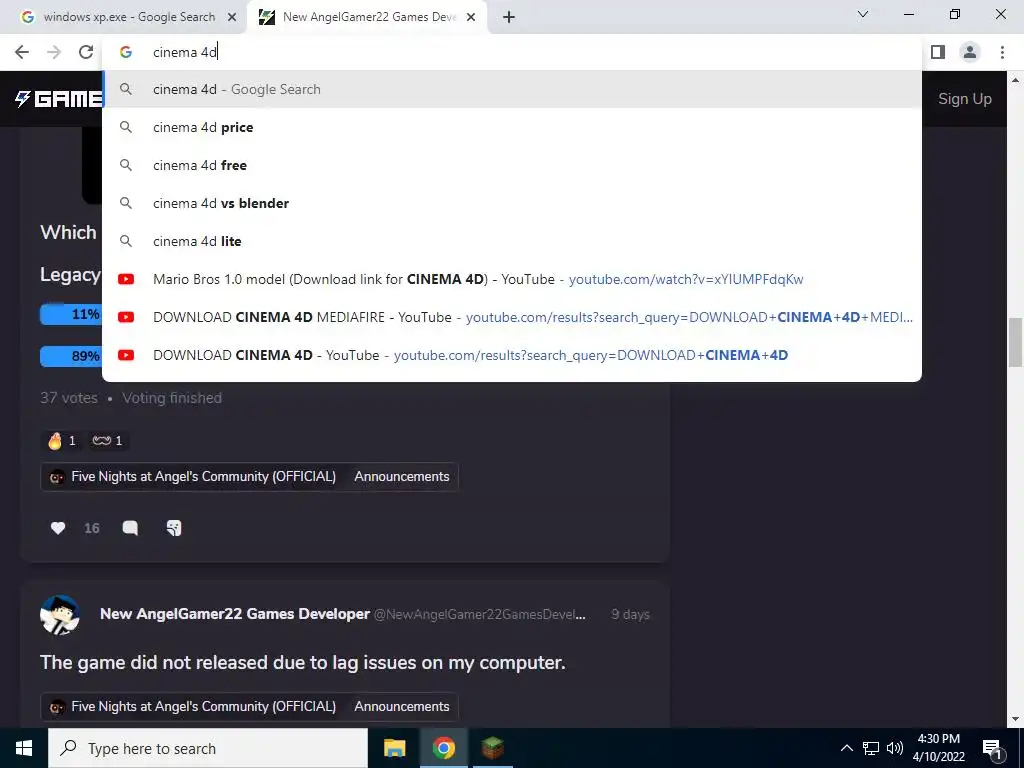The image size is (1024, 768).
Task: Close the New AngelGamer22 Games tab
Action: tap(471, 17)
